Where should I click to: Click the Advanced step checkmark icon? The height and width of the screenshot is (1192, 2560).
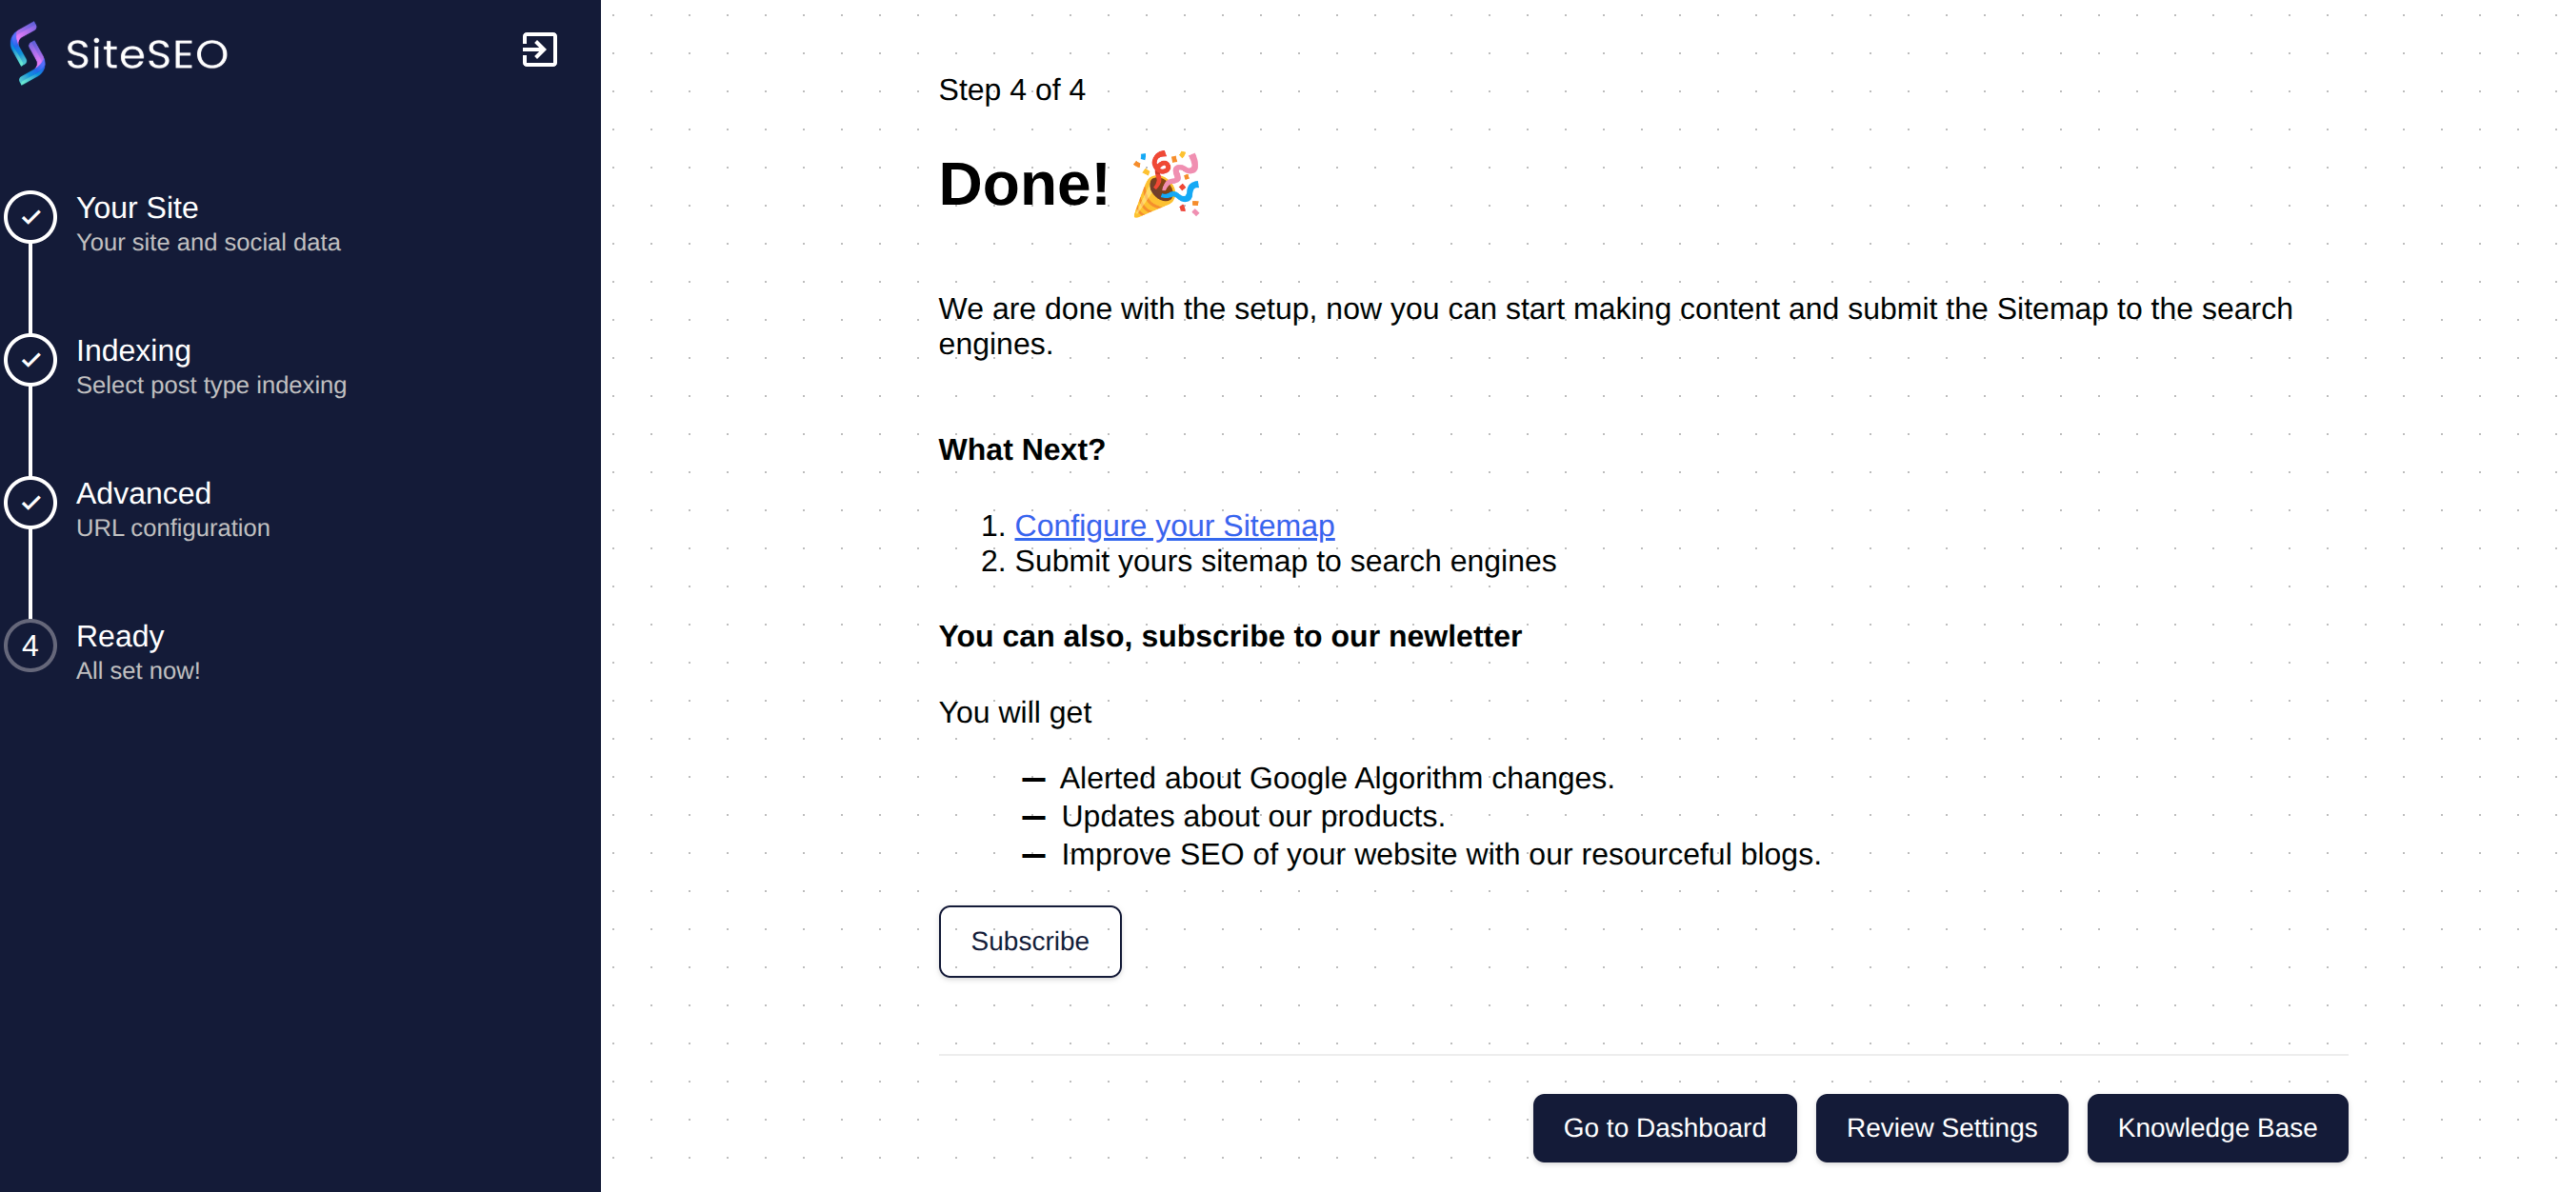coord(31,503)
